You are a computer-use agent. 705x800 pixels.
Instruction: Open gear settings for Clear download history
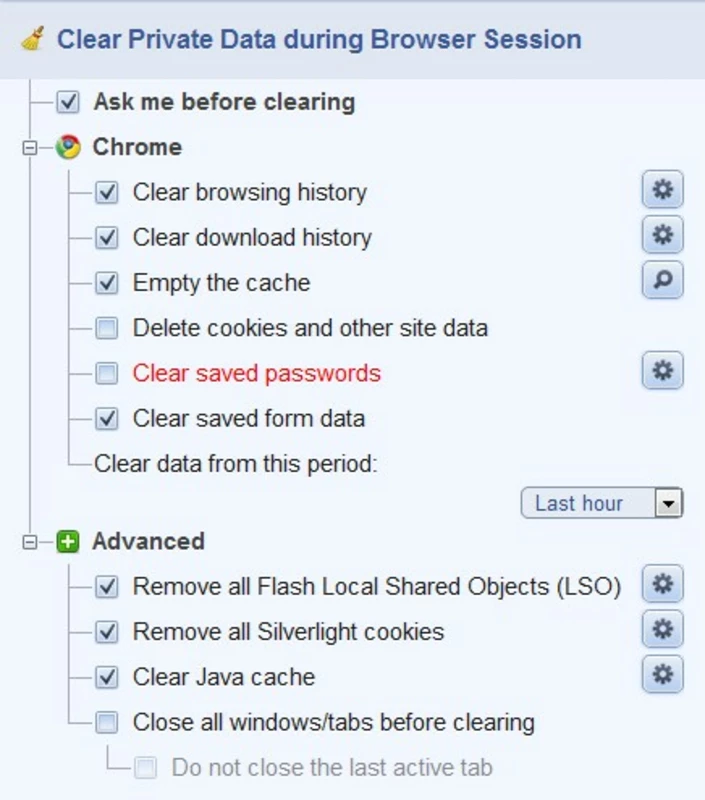pos(662,235)
